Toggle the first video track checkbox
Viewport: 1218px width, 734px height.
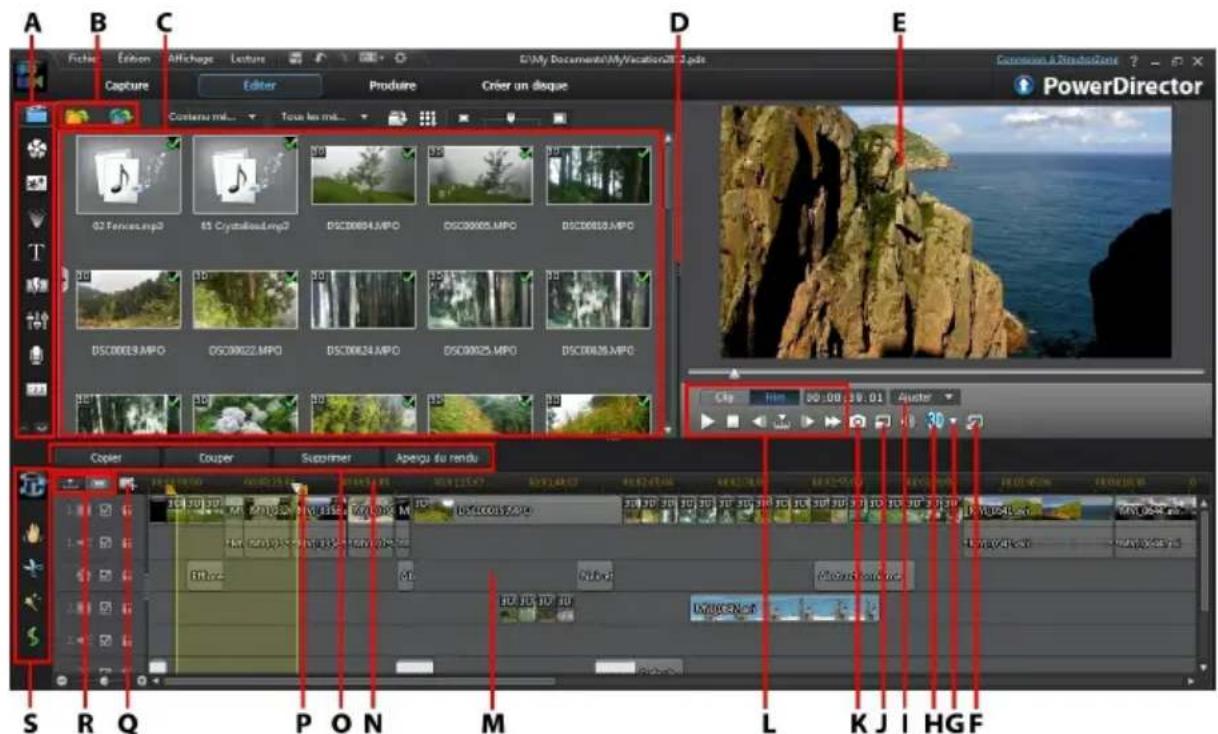[106, 509]
